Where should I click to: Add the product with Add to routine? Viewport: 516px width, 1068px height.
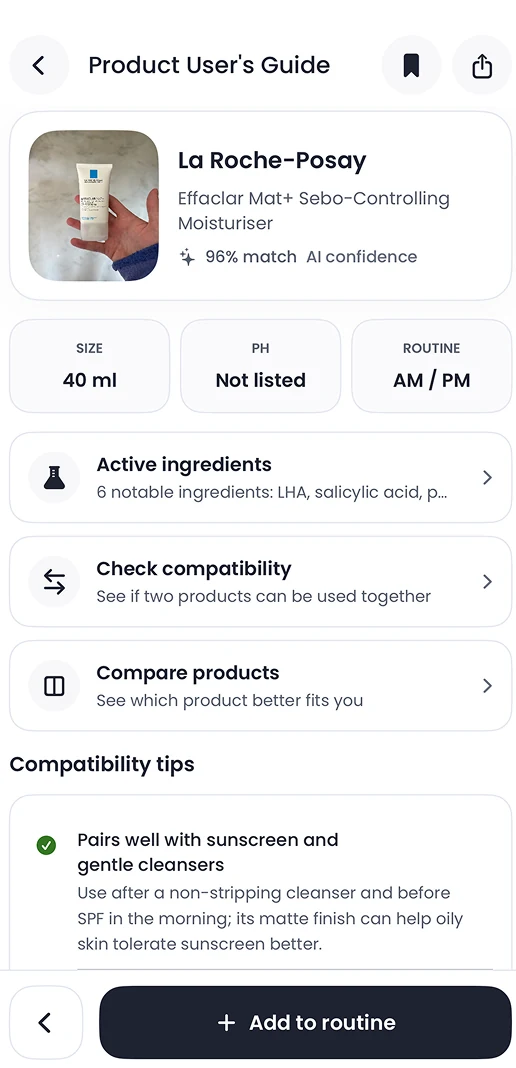306,1022
